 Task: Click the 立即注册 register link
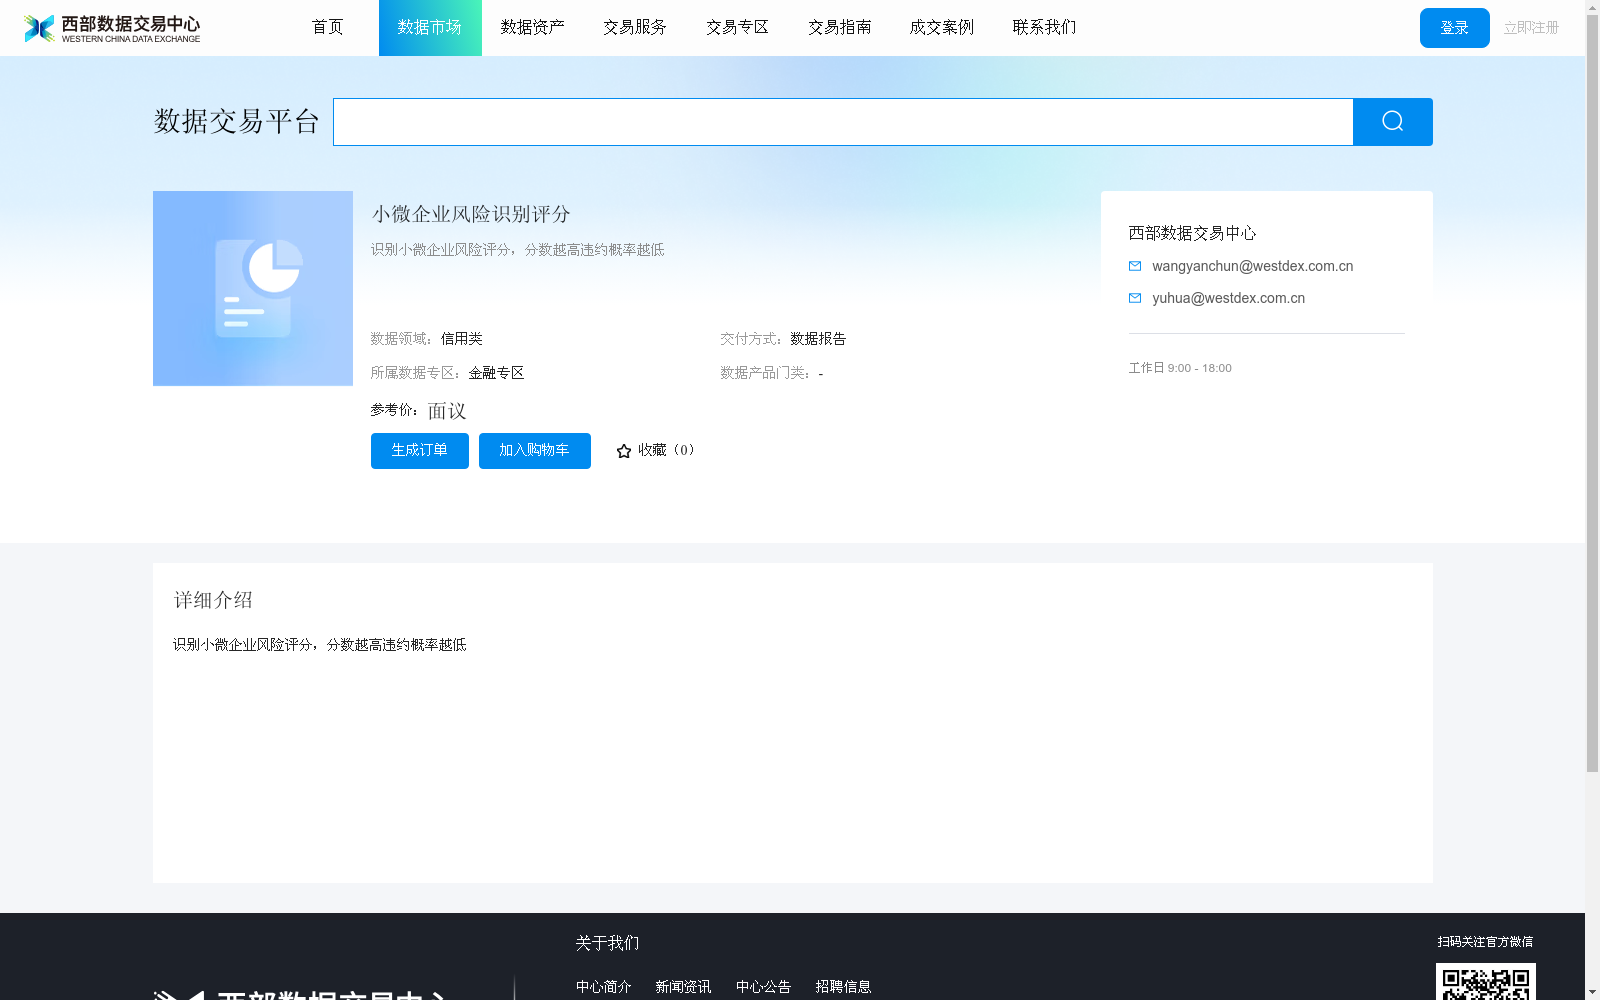tap(1531, 28)
